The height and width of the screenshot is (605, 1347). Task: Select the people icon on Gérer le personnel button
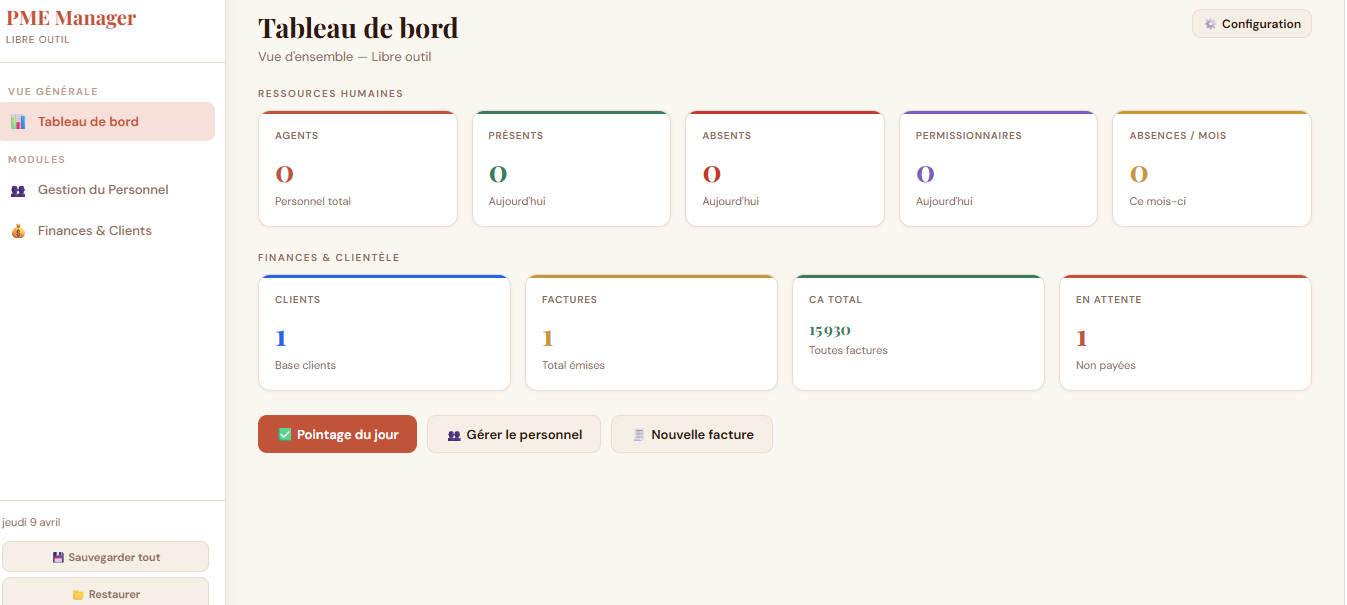pyautogui.click(x=454, y=434)
